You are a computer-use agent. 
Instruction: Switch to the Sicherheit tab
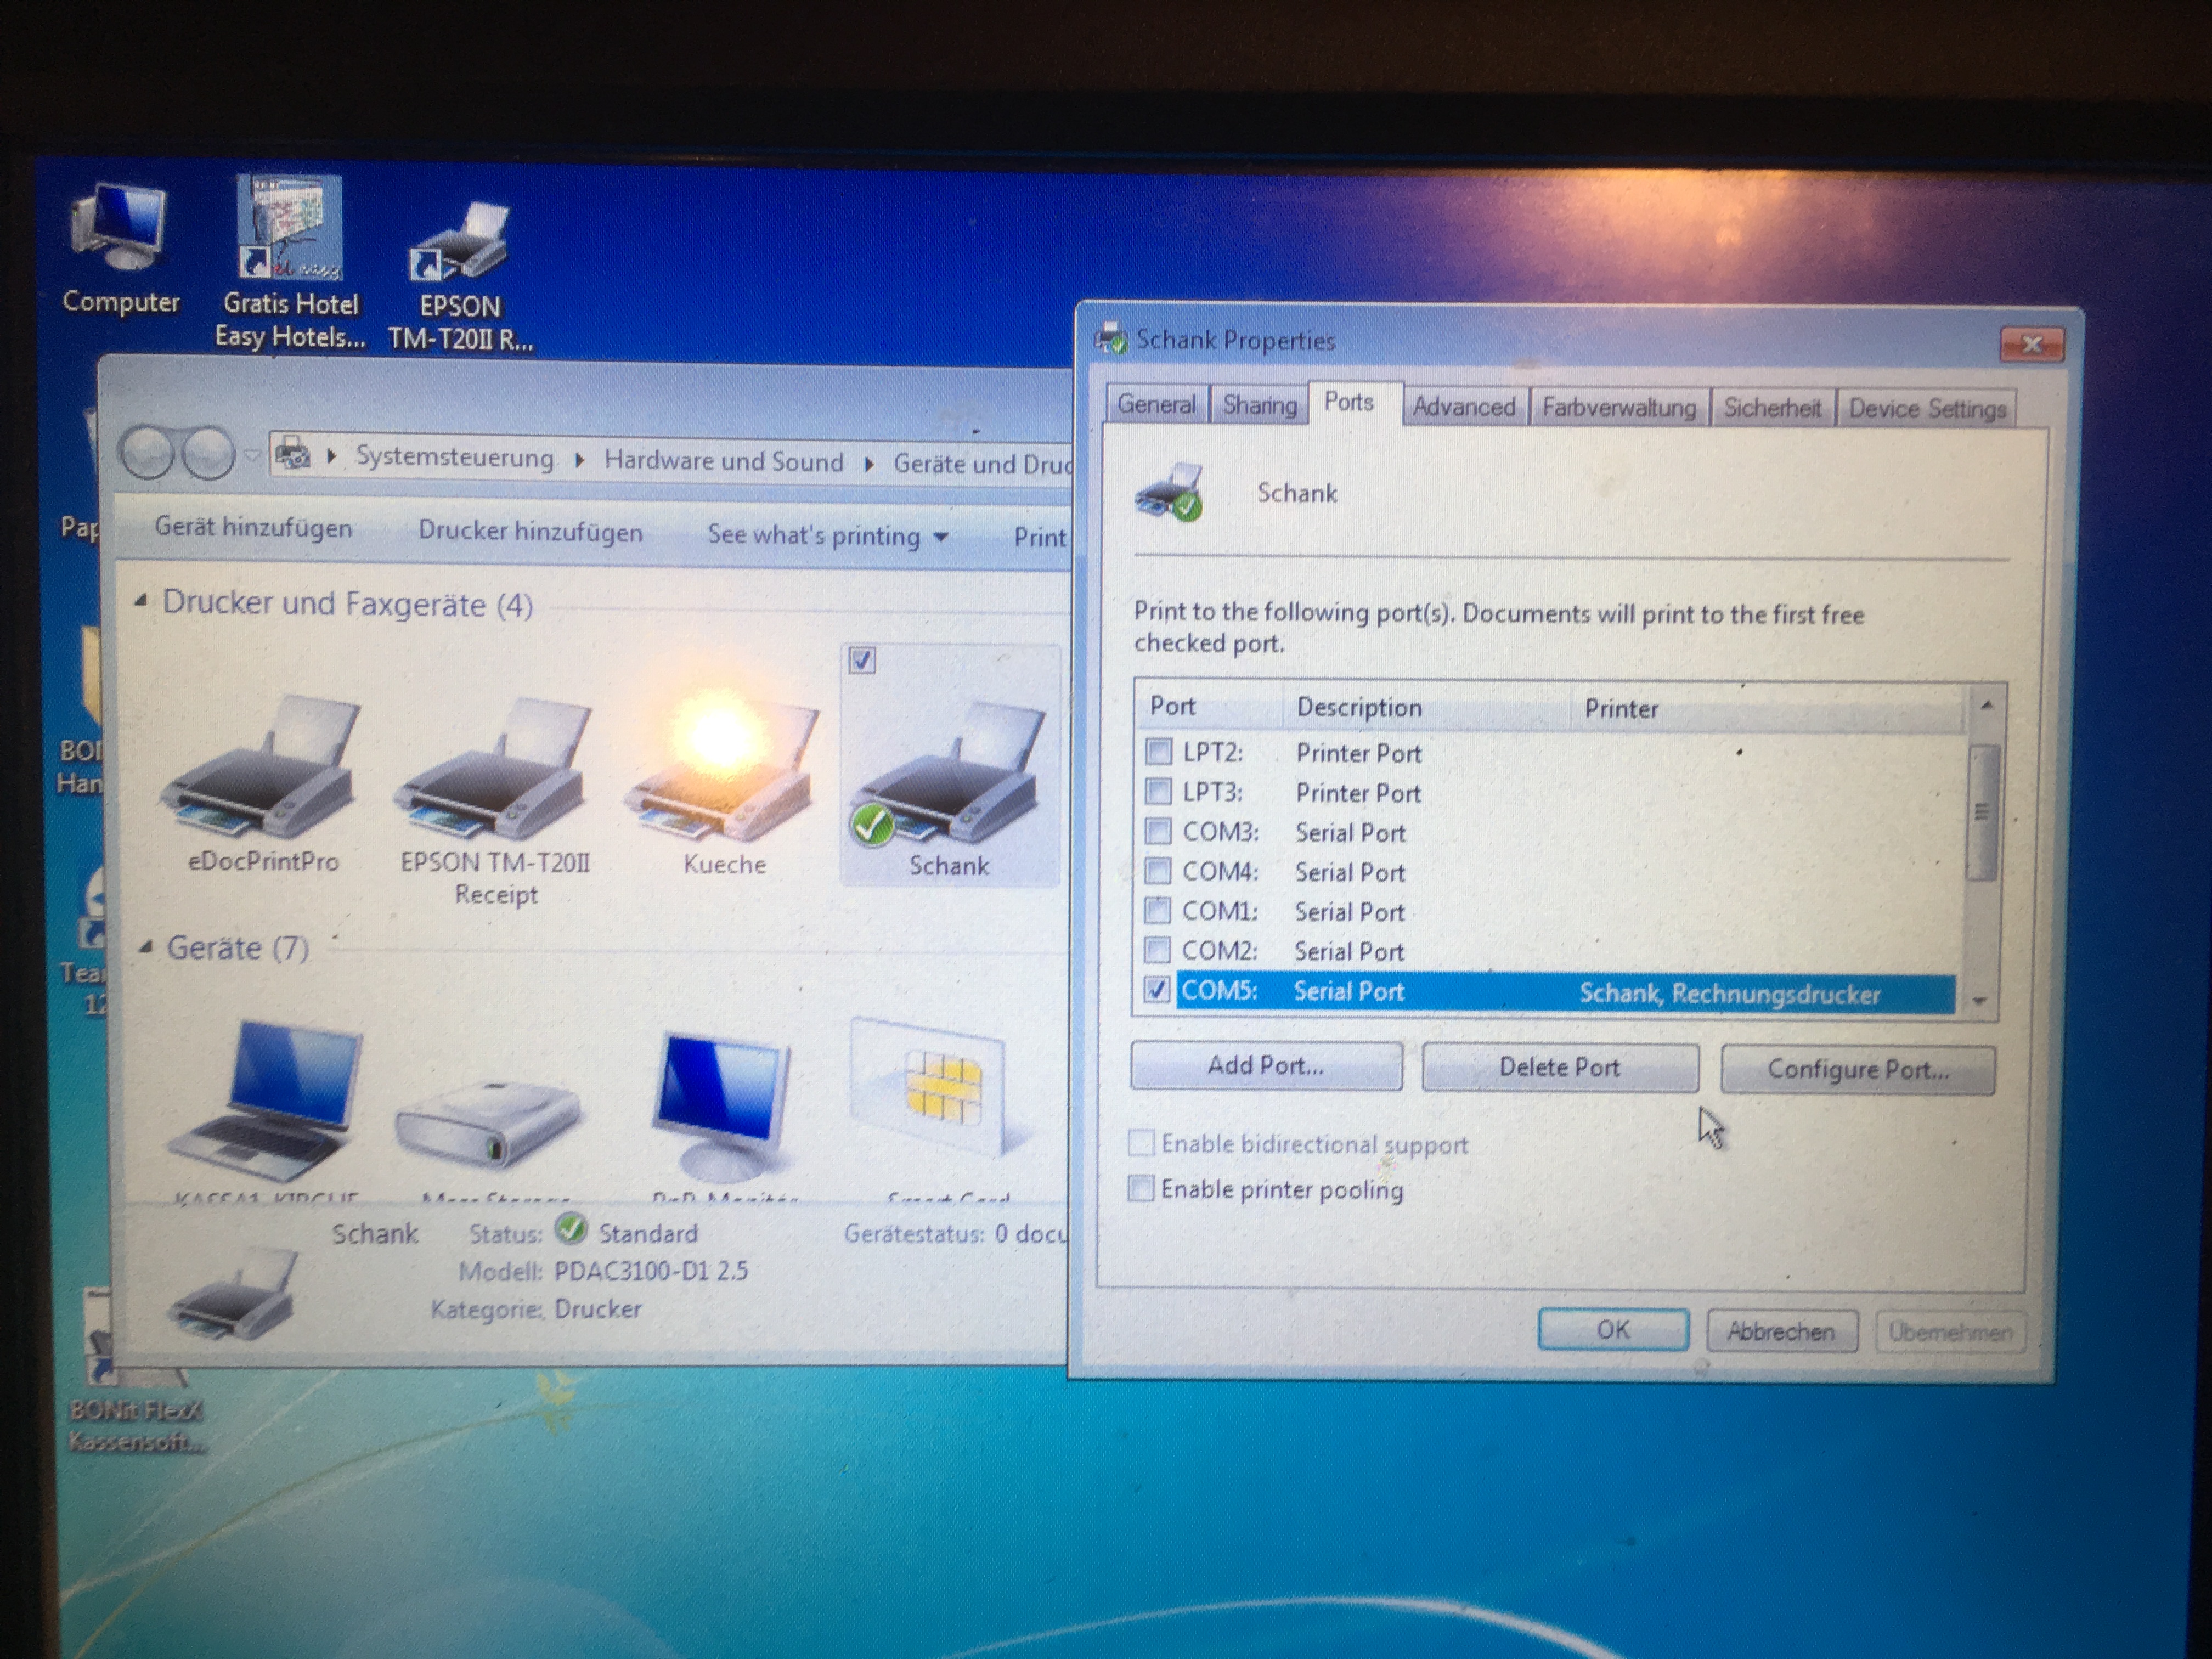(x=1772, y=408)
